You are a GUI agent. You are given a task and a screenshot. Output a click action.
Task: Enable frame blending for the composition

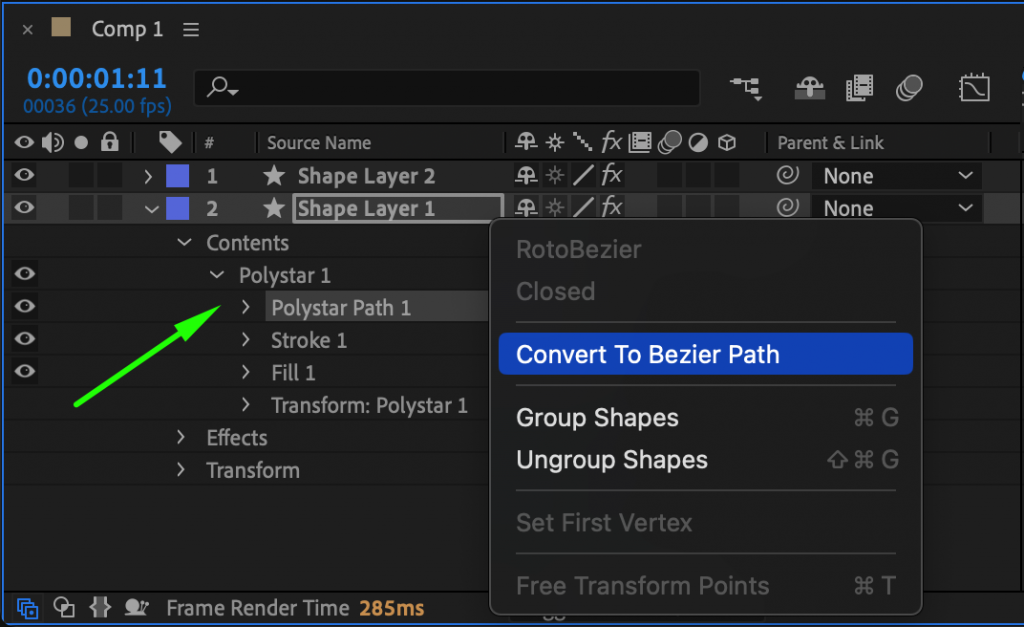[x=860, y=88]
